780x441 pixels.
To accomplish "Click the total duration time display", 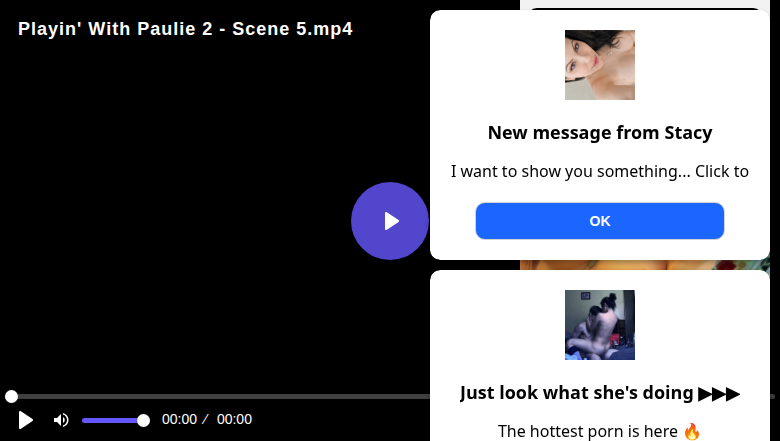I will (x=234, y=420).
